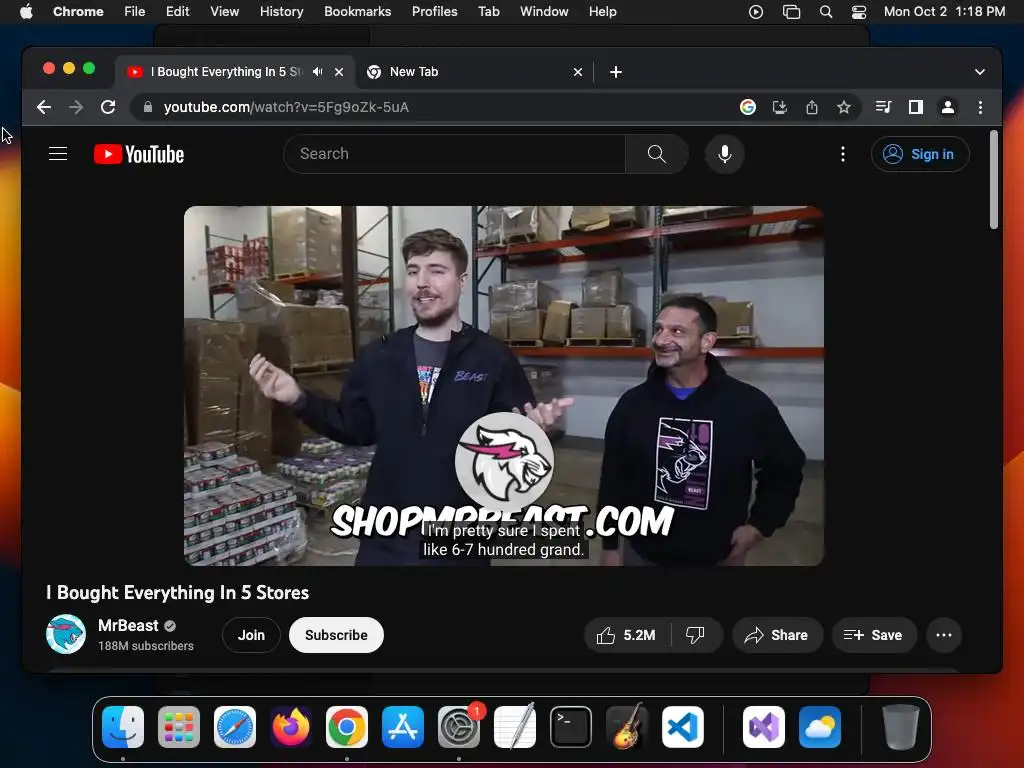Click the address bar URL
This screenshot has height=768, width=1024.
point(286,107)
